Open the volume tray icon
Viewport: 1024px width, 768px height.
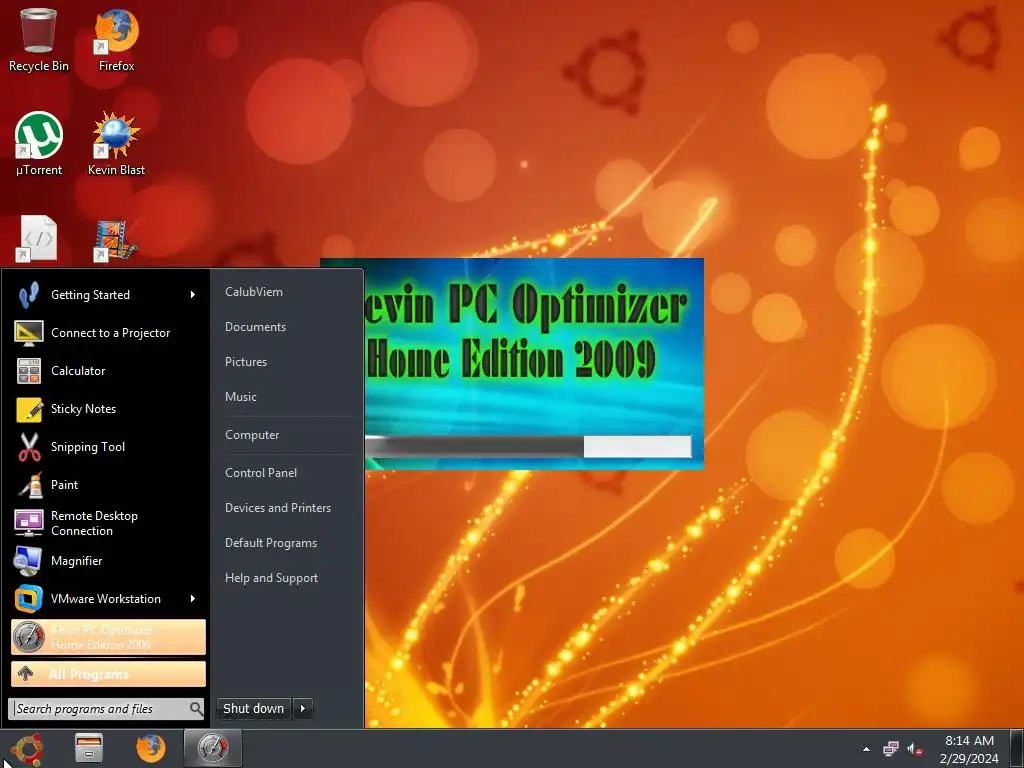[914, 749]
